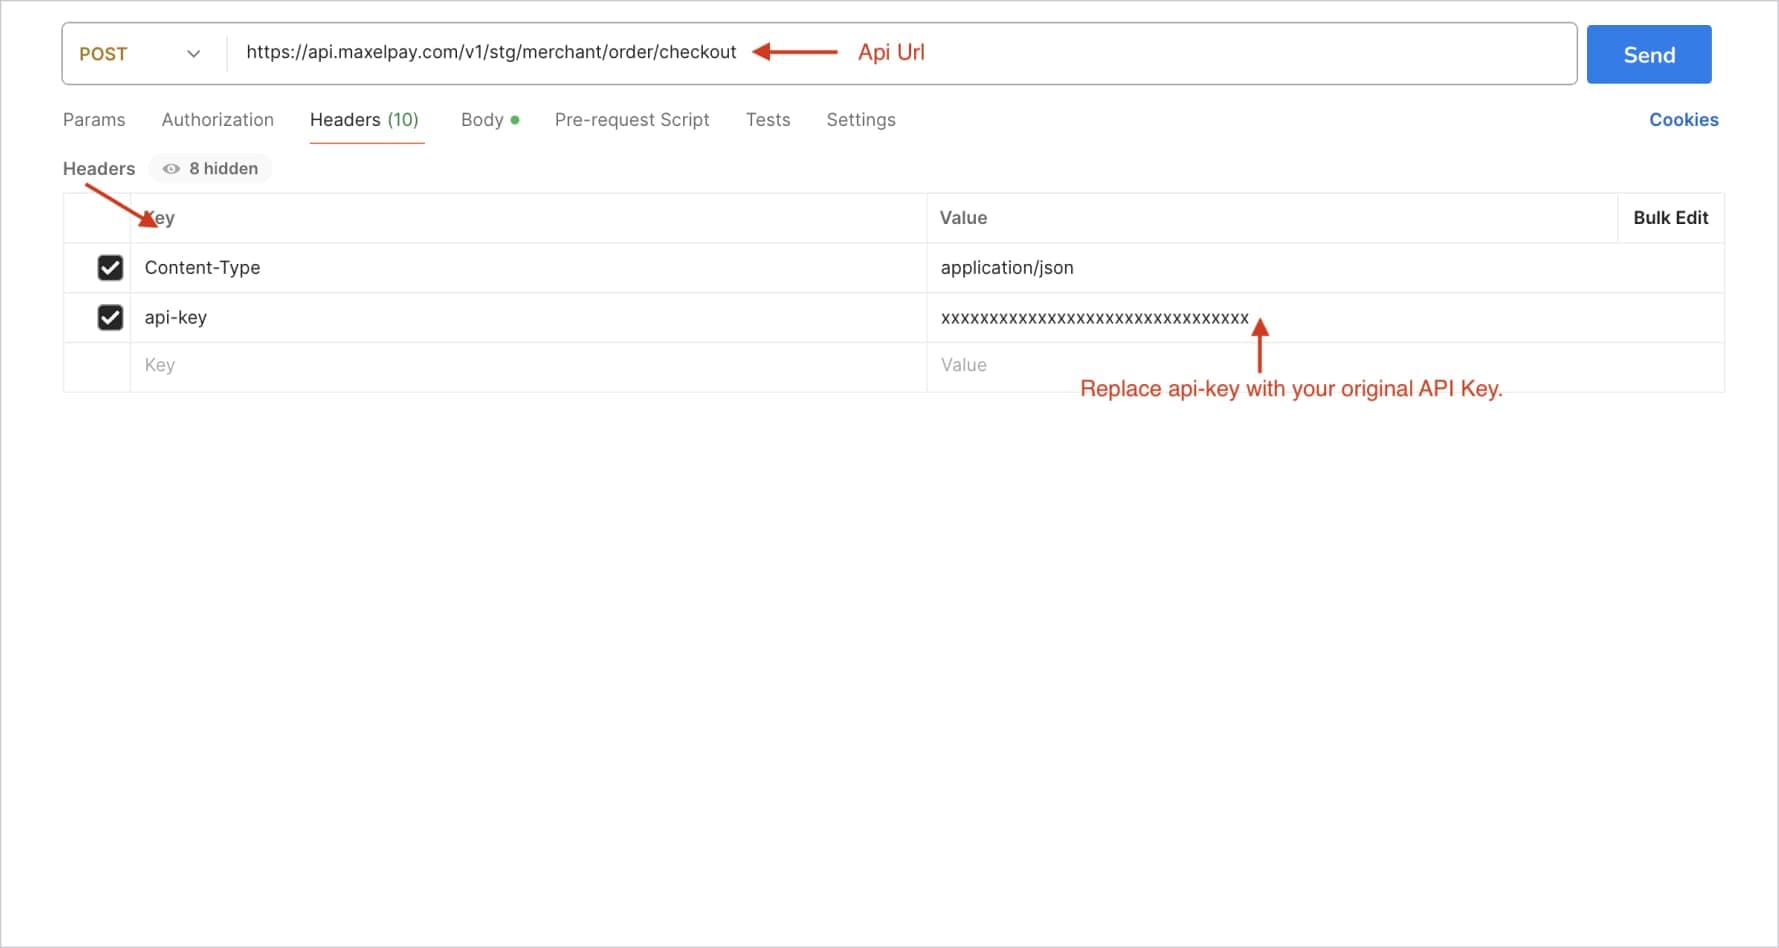Select the masked api-key value text
The width and height of the screenshot is (1779, 948).
pyautogui.click(x=1093, y=317)
